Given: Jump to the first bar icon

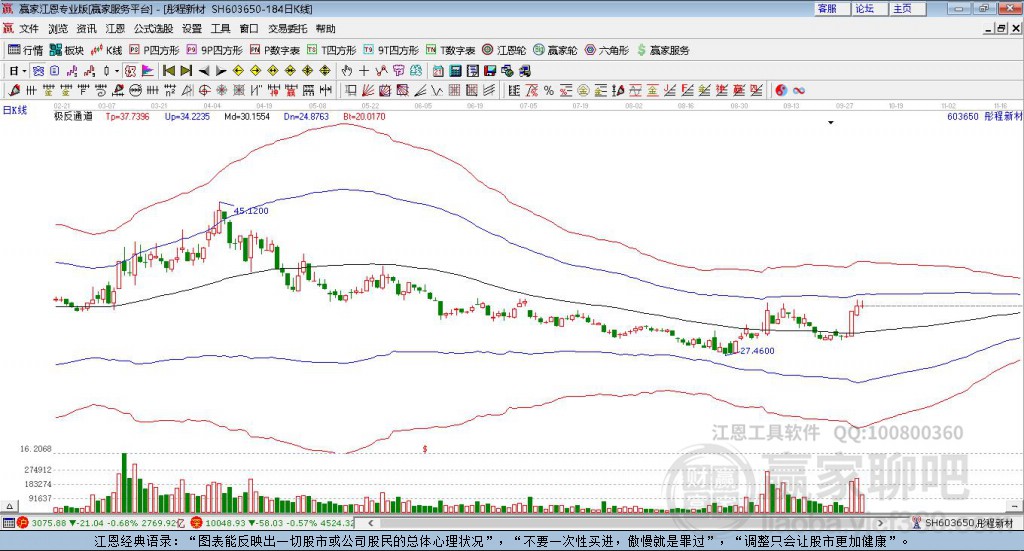Looking at the screenshot, I should click(x=168, y=71).
